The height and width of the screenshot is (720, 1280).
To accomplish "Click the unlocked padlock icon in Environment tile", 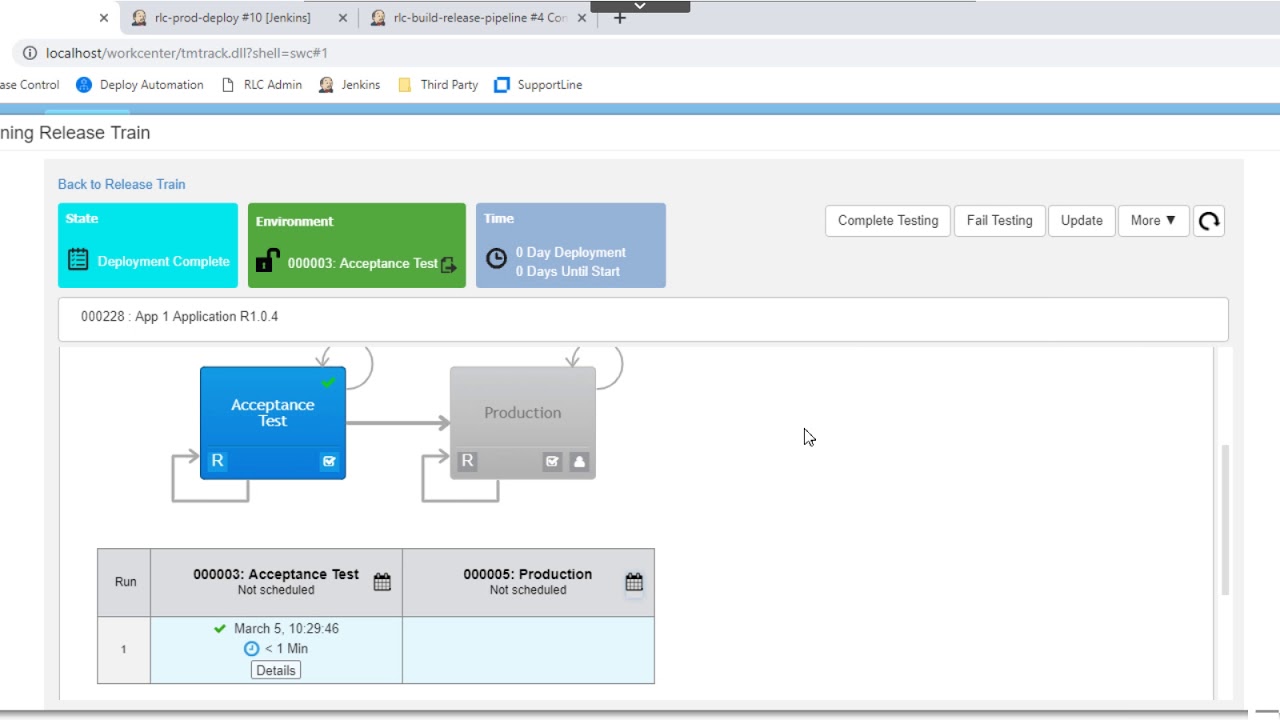I will click(x=267, y=261).
